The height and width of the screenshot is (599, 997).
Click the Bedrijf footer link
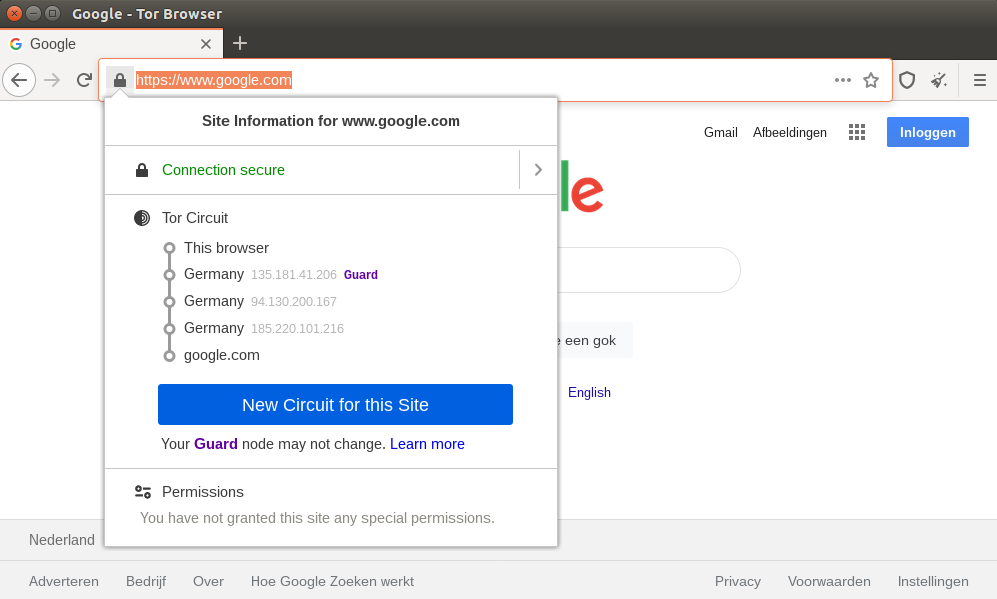pyautogui.click(x=146, y=581)
